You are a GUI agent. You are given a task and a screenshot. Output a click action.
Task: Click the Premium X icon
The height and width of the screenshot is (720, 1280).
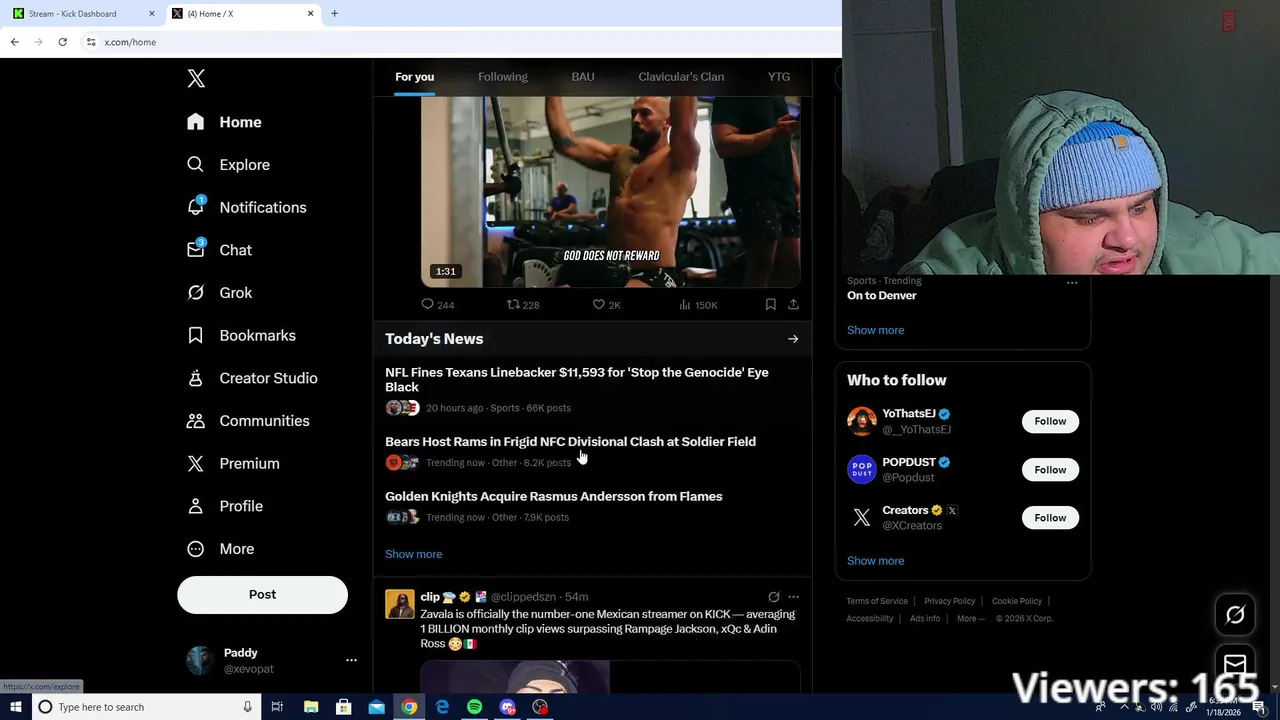pyautogui.click(x=196, y=464)
